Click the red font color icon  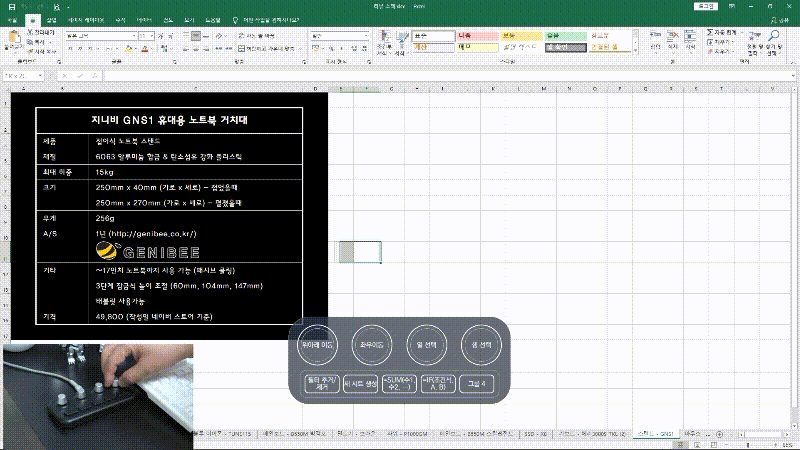(145, 49)
